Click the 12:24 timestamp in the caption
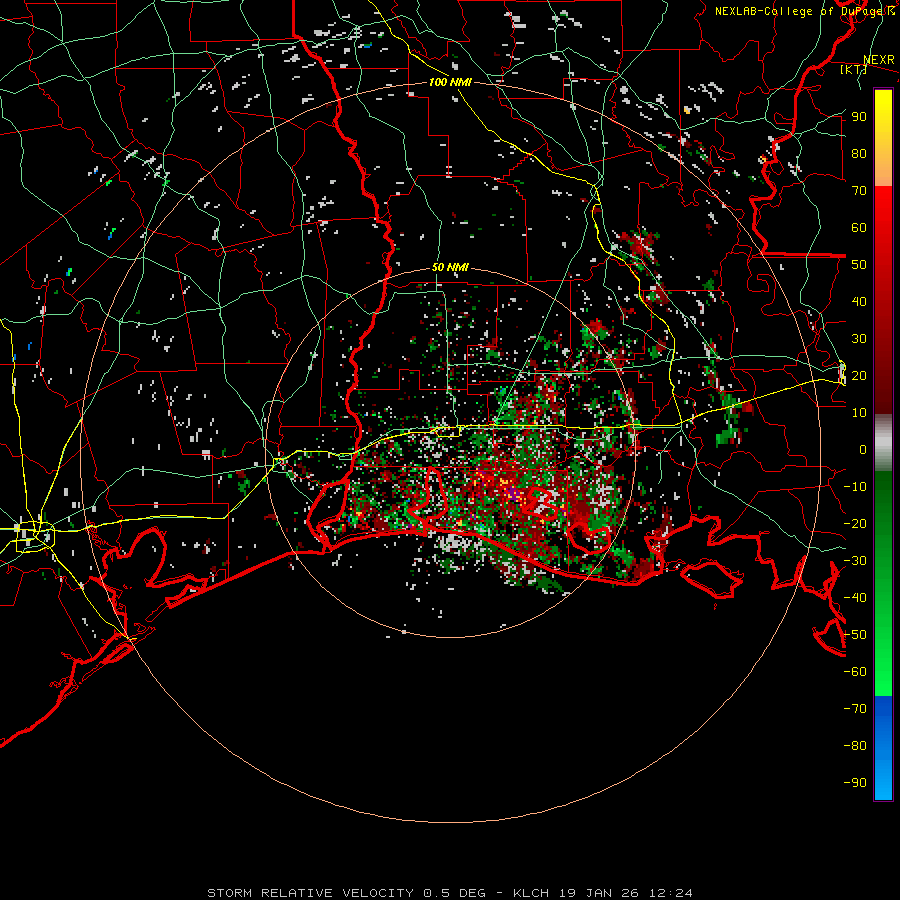Screen dimensions: 900x900 671,893
